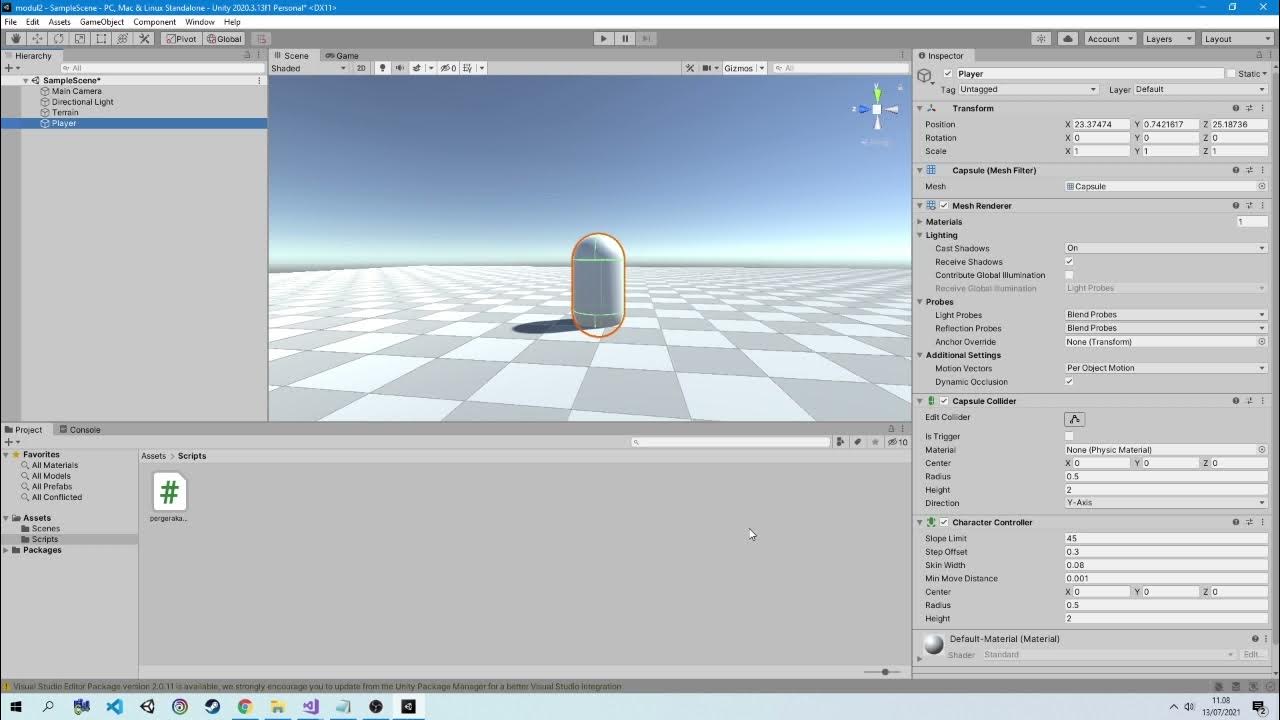Open custom editor tools icon
Image resolution: width=1280 pixels, height=720 pixels.
click(144, 39)
